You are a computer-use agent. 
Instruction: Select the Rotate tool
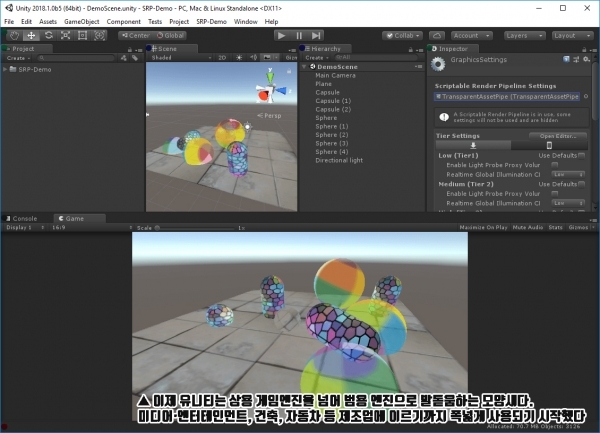[49, 36]
